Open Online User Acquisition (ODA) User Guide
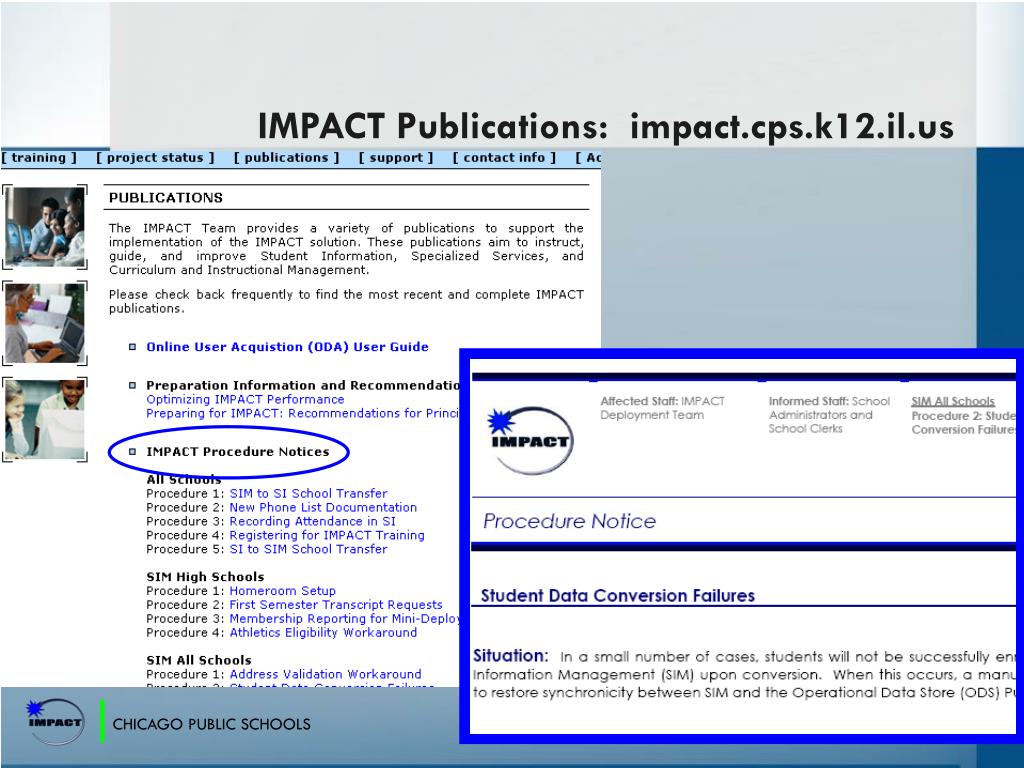Viewport: 1024px width, 768px height. (x=287, y=347)
